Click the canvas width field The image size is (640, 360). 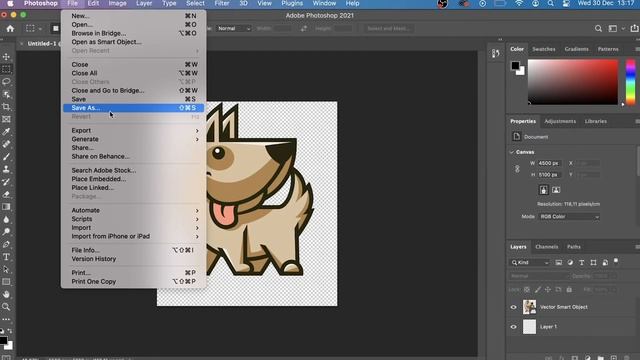548,163
